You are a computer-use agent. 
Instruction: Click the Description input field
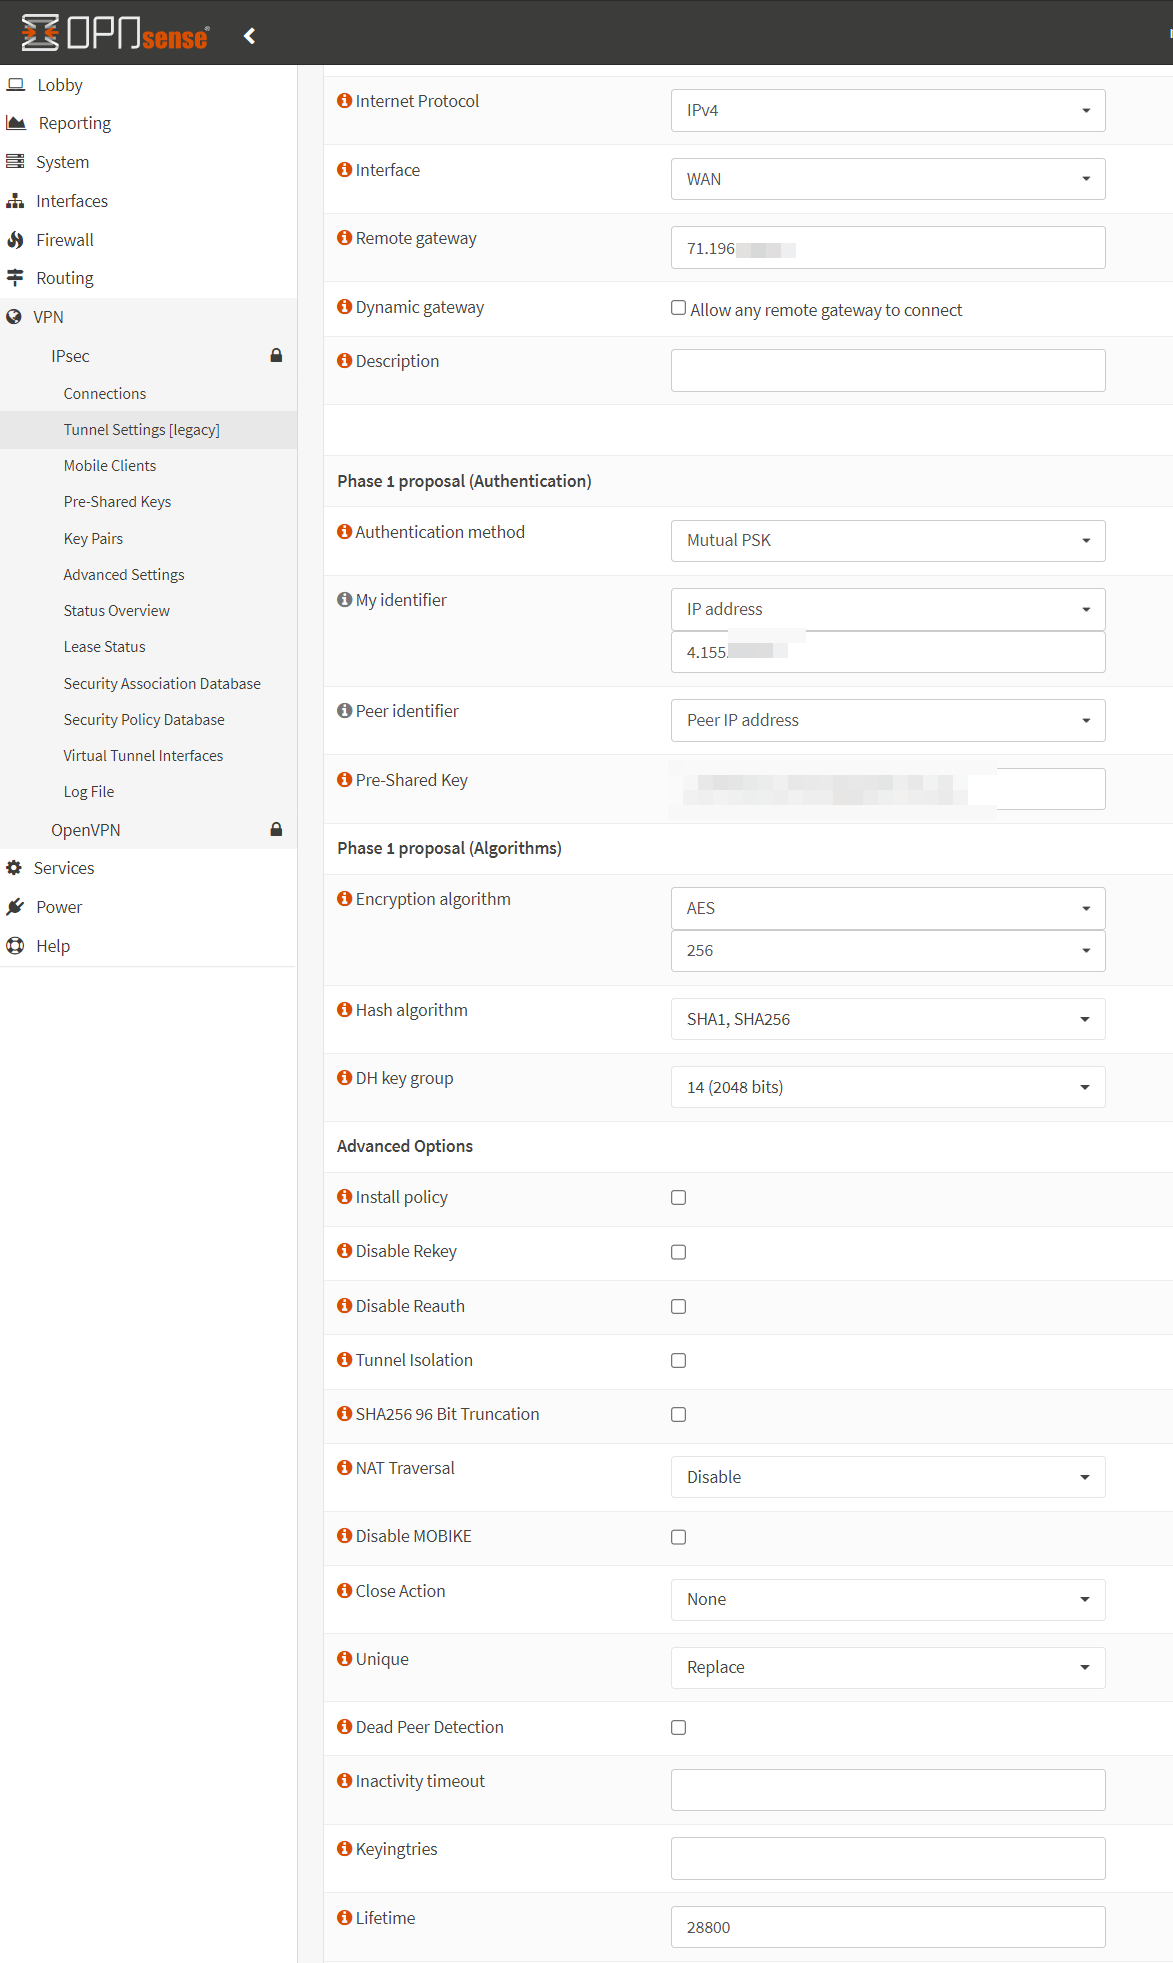888,371
